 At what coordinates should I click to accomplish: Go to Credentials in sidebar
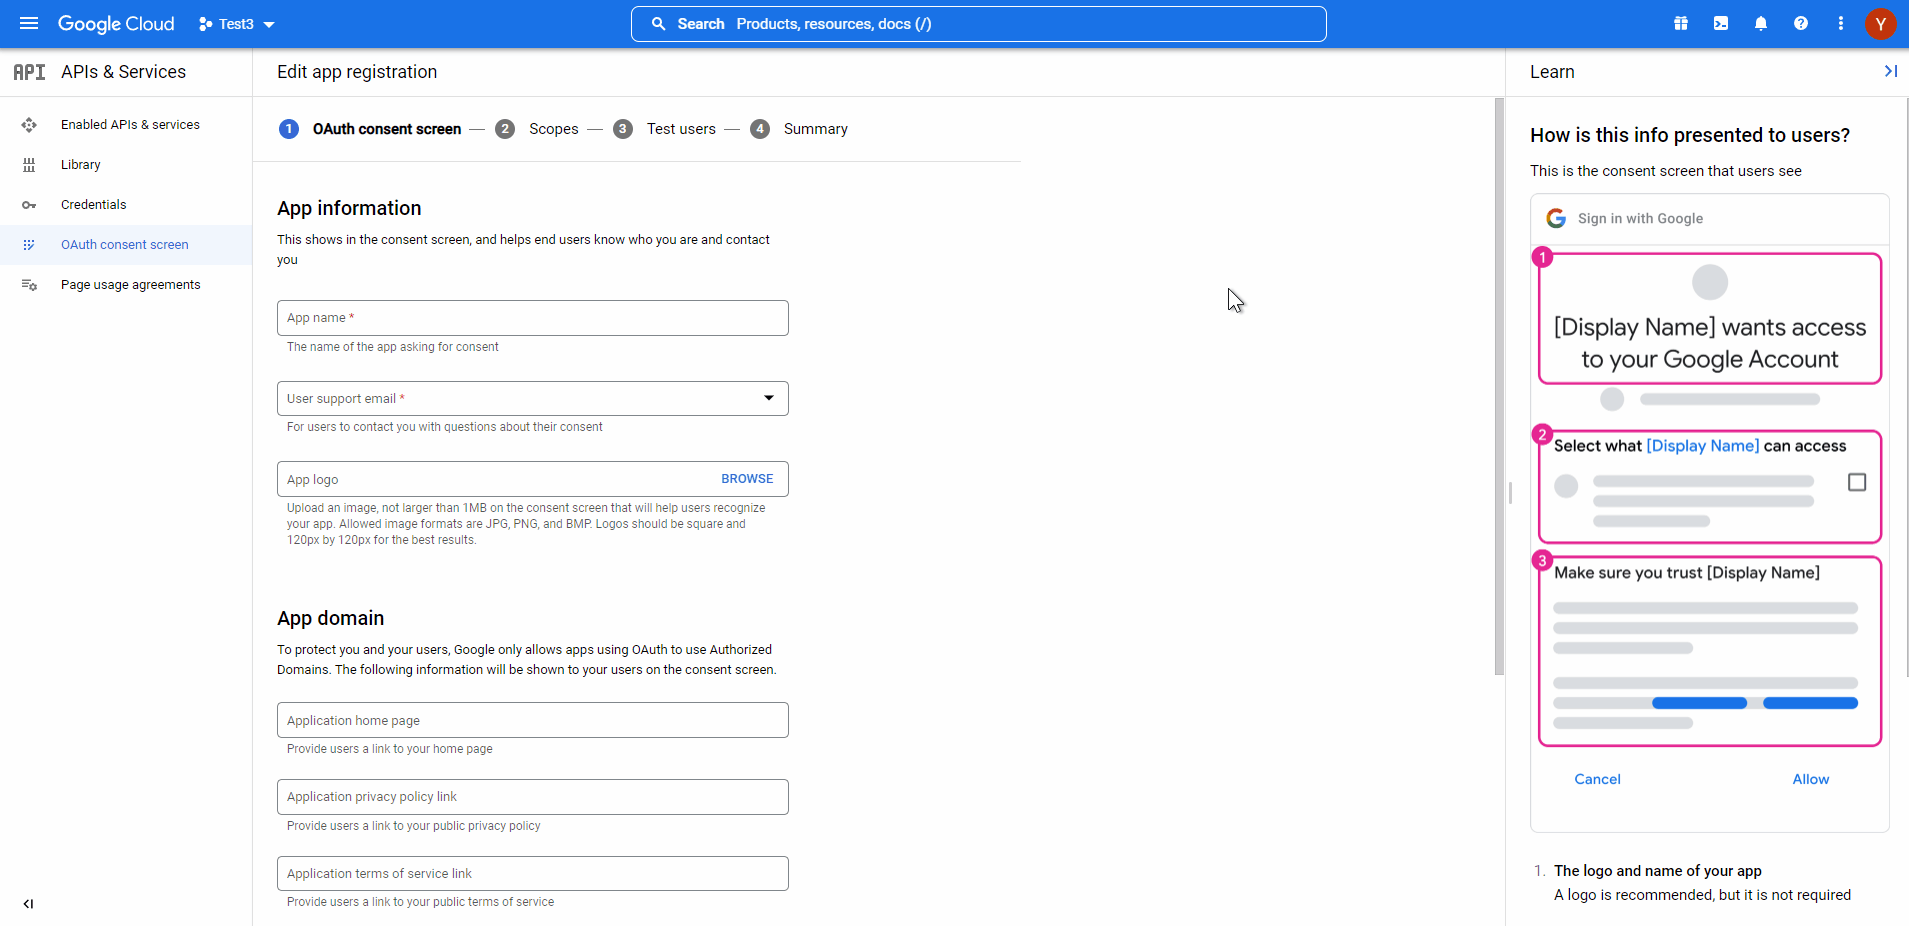[x=93, y=204]
